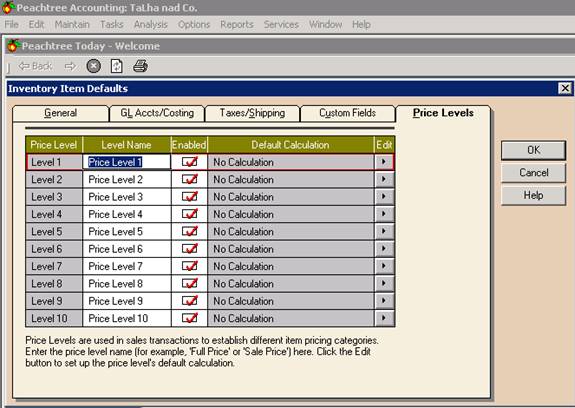Viewport: 575px width, 408px height.
Task: Click the Back arrow in Peachtree Today toolbar
Action: (x=36, y=66)
